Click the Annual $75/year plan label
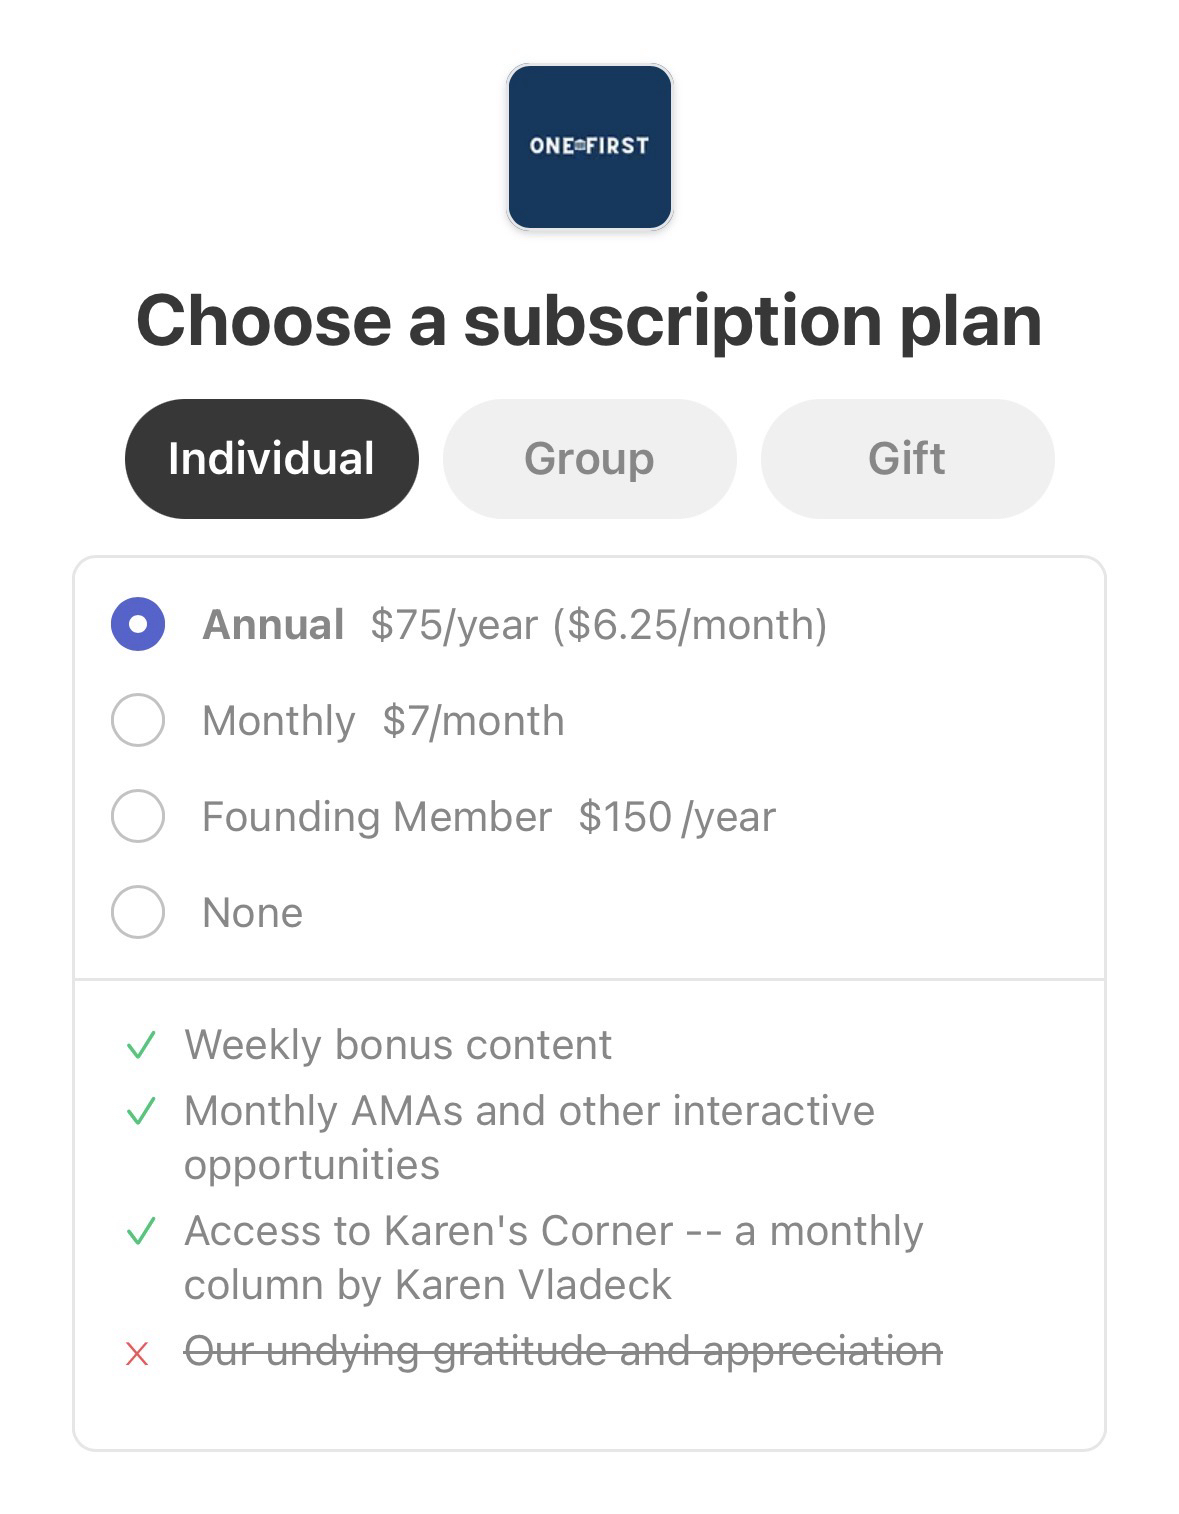1179x1514 pixels. (514, 625)
